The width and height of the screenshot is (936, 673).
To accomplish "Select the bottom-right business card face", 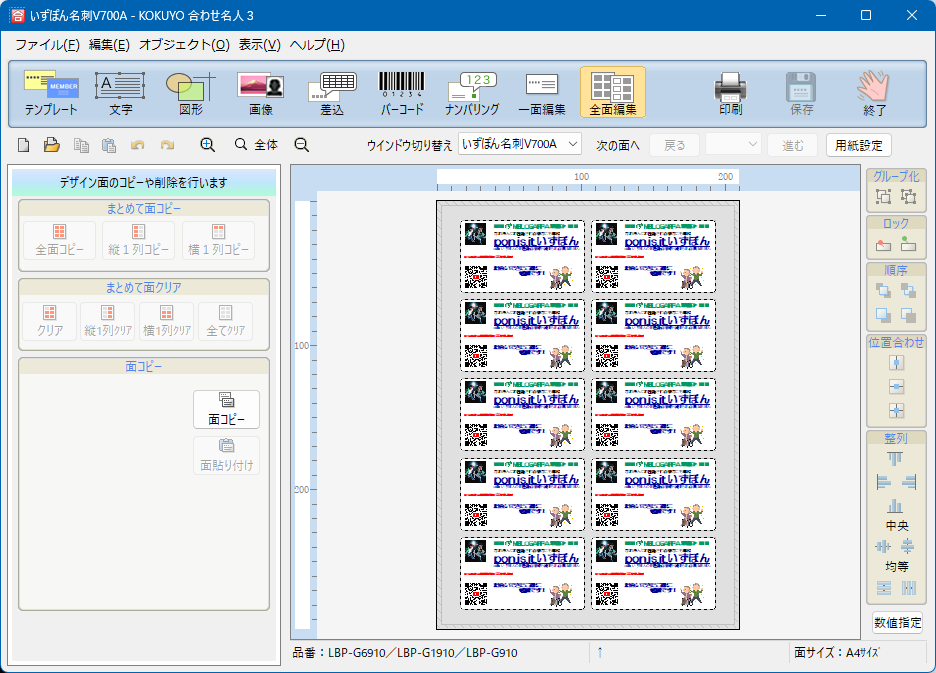I will [x=654, y=573].
